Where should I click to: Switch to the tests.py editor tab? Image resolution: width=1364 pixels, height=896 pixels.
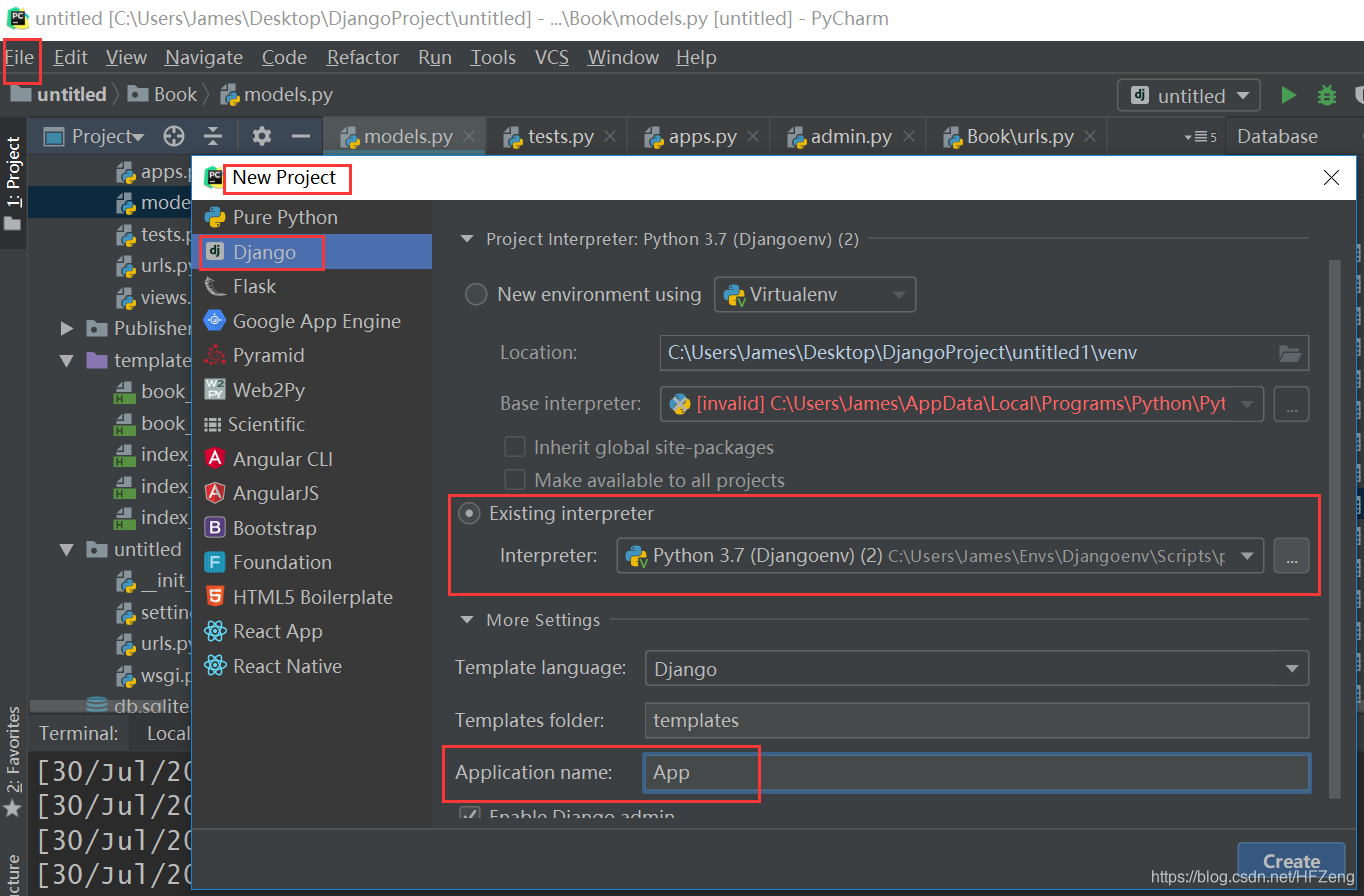tap(558, 136)
